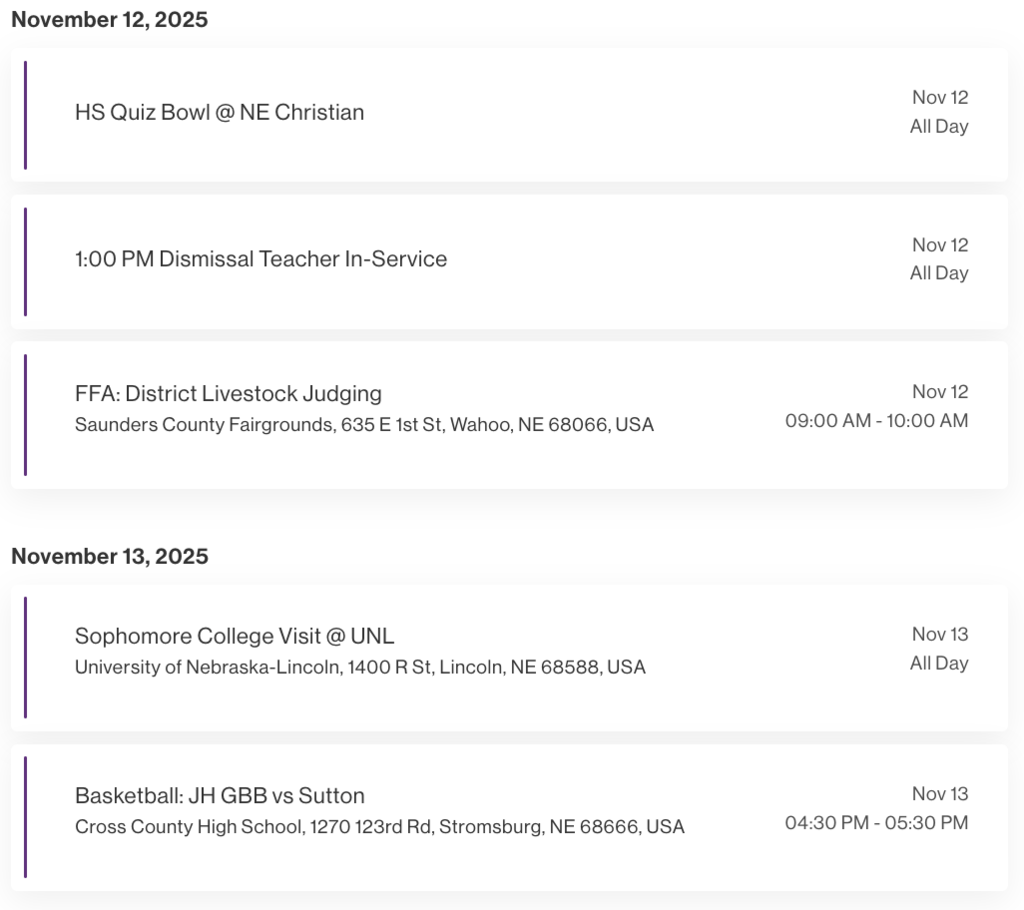This screenshot has width=1024, height=910.
Task: Click the November 13, 2025 date heading
Action: [110, 557]
